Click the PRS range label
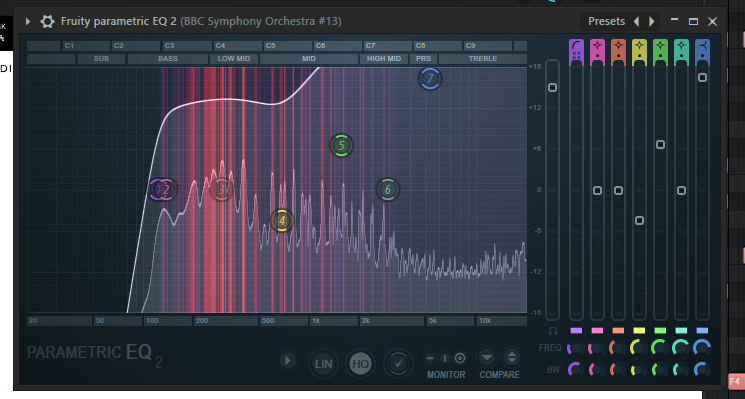 tap(423, 59)
